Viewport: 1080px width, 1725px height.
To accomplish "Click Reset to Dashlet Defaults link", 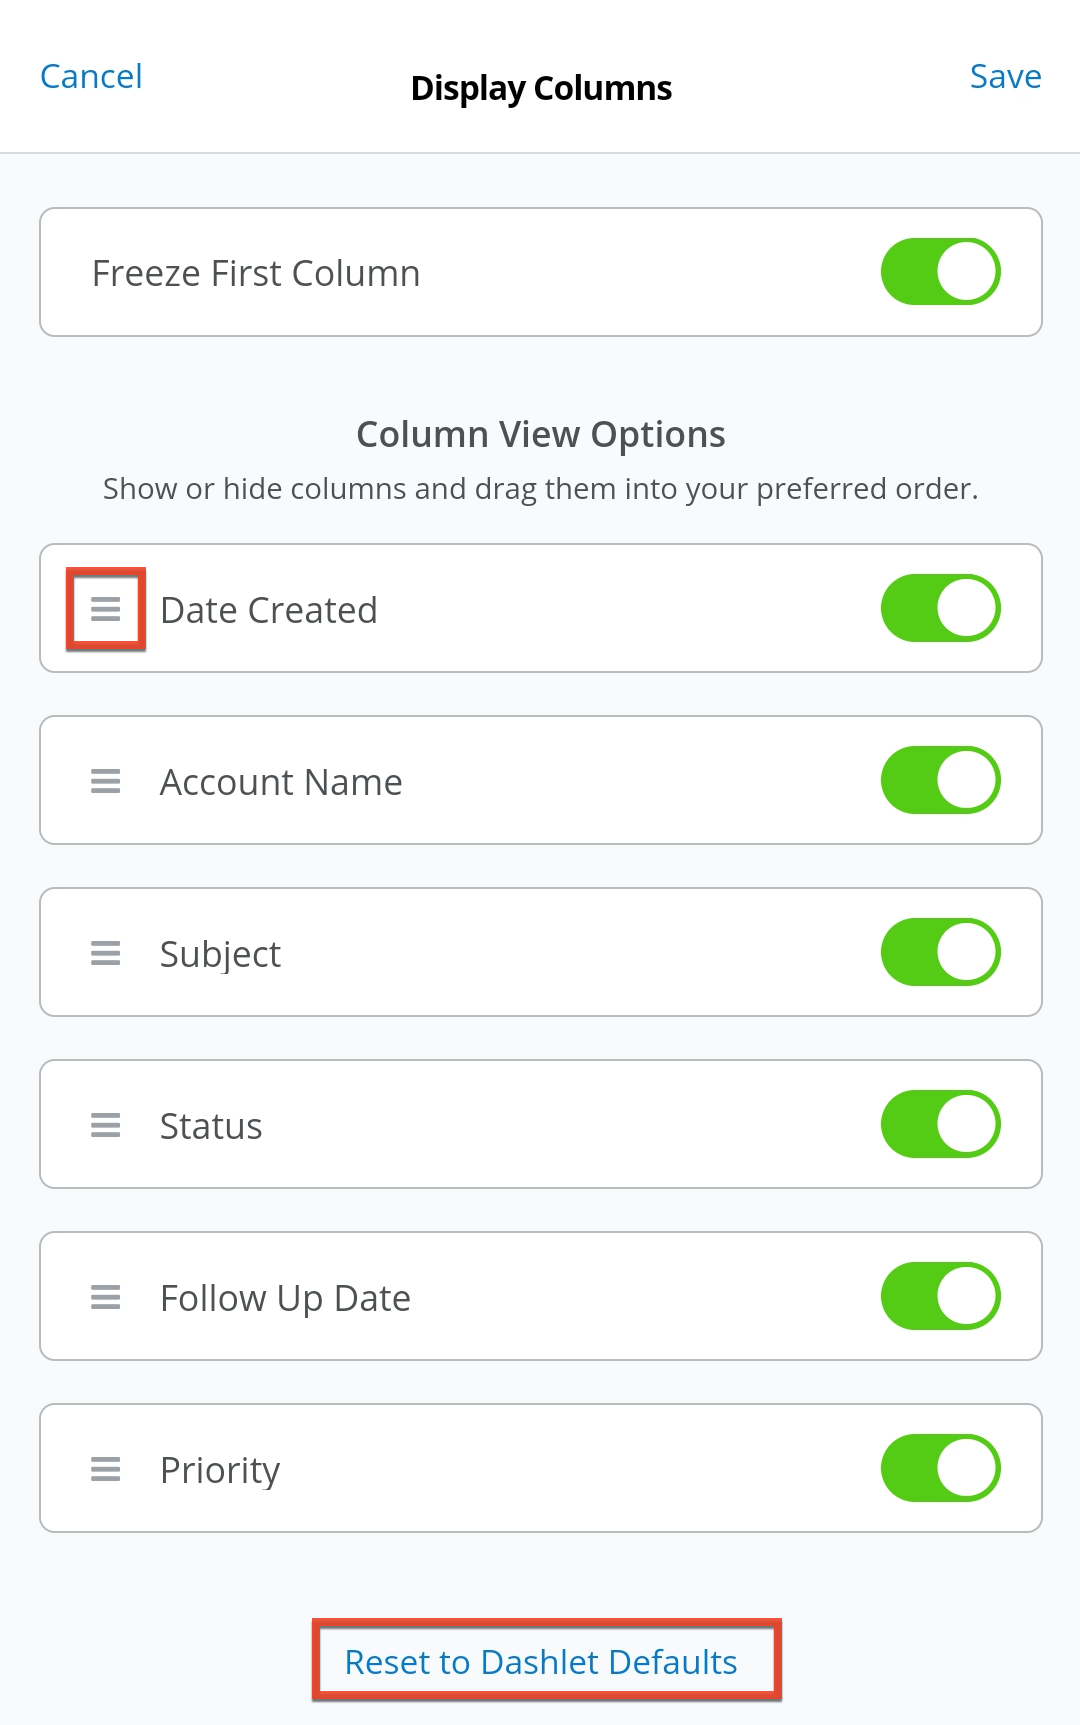I will 541,1662.
